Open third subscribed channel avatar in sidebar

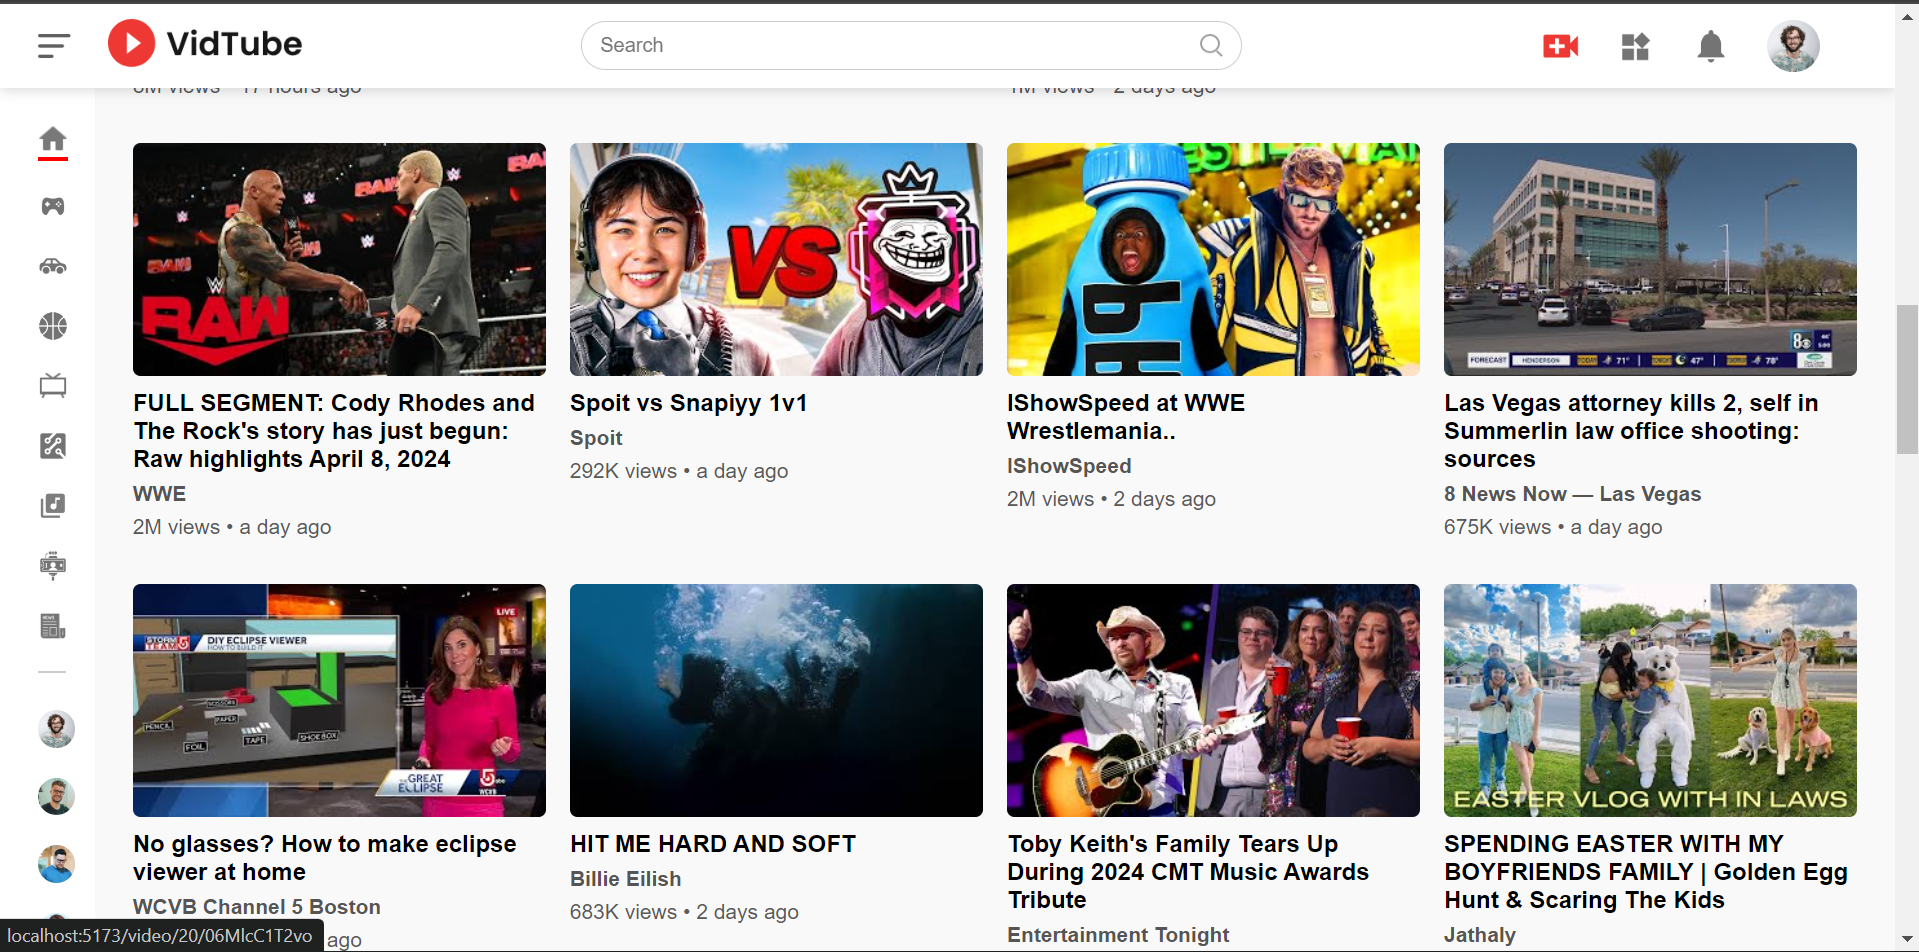(56, 864)
